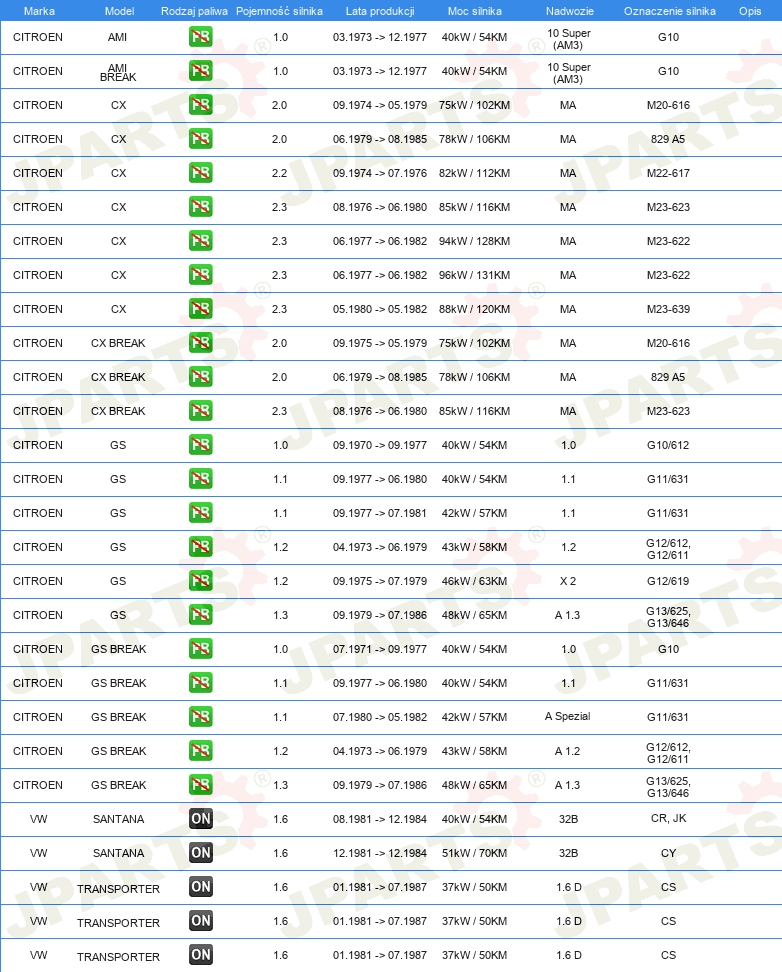Click the Lata produkcji column header
Screen dimensions: 782x972
click(x=380, y=11)
